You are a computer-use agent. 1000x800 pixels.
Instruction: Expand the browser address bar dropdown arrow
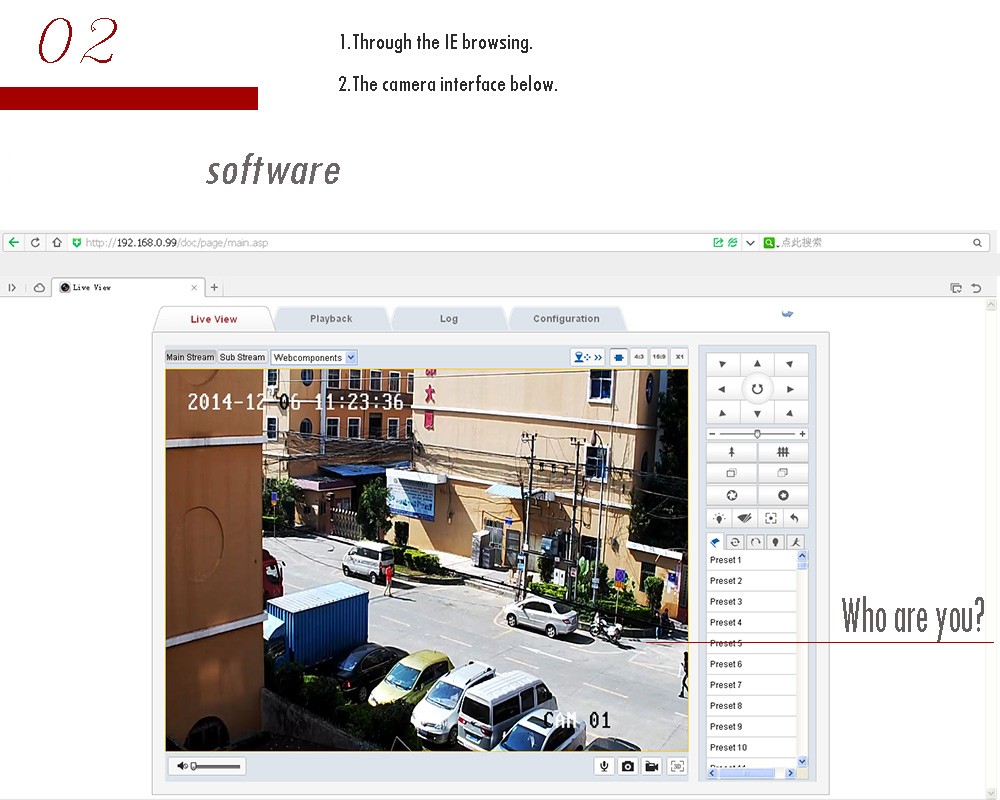[x=750, y=242]
